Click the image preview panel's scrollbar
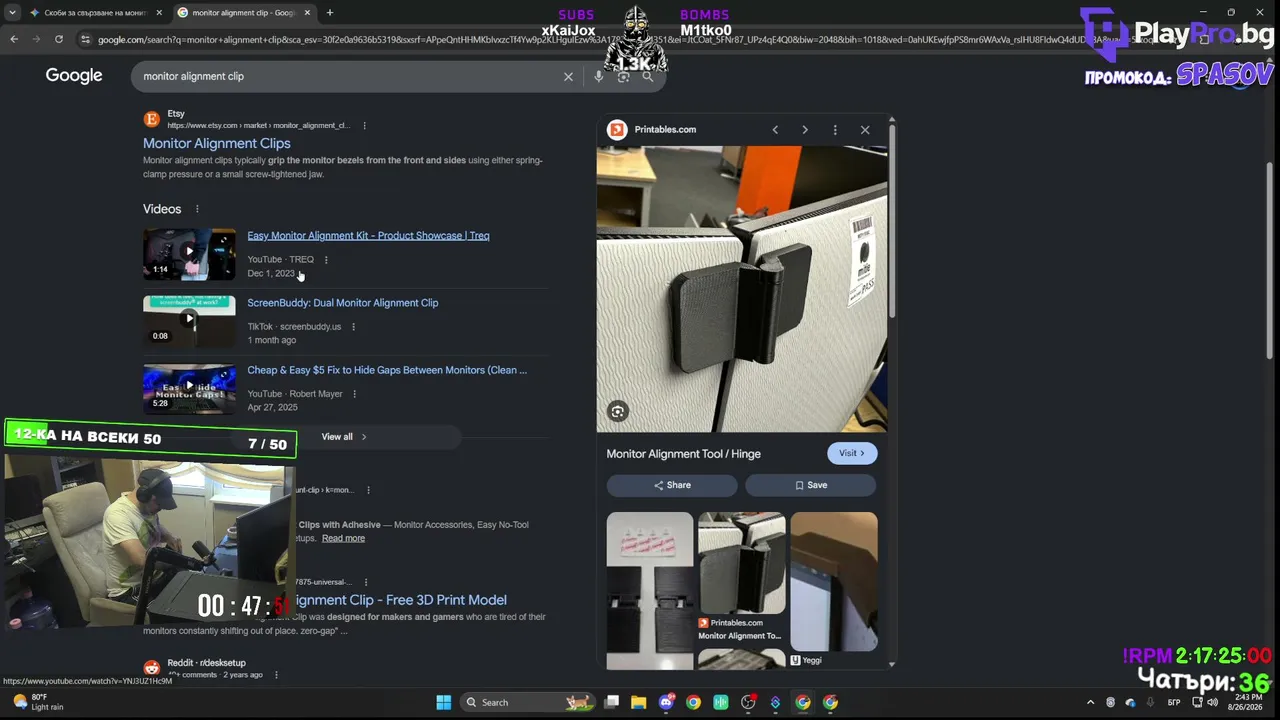 pyautogui.click(x=891, y=220)
